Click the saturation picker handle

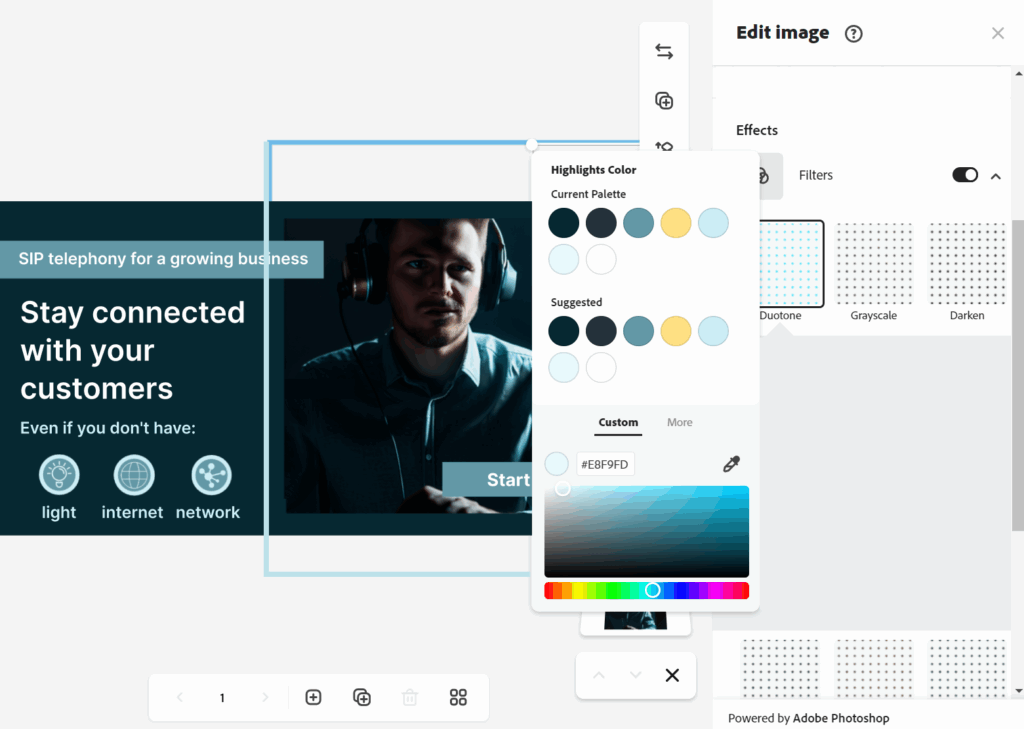pyautogui.click(x=562, y=489)
